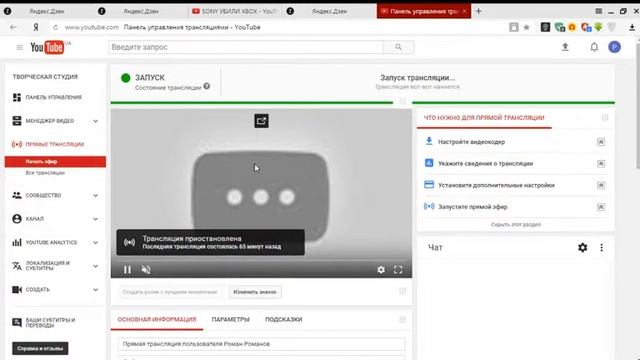Unmute the stream preview player
This screenshot has width=640, height=360.
[x=146, y=270]
